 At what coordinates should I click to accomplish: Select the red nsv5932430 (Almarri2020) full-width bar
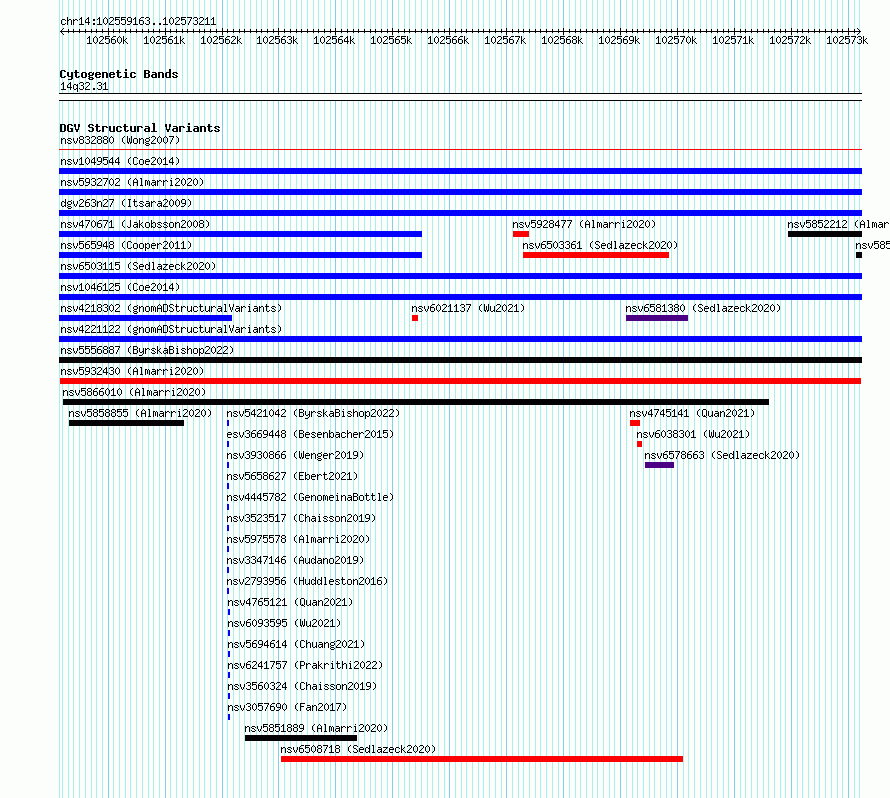pos(460,381)
